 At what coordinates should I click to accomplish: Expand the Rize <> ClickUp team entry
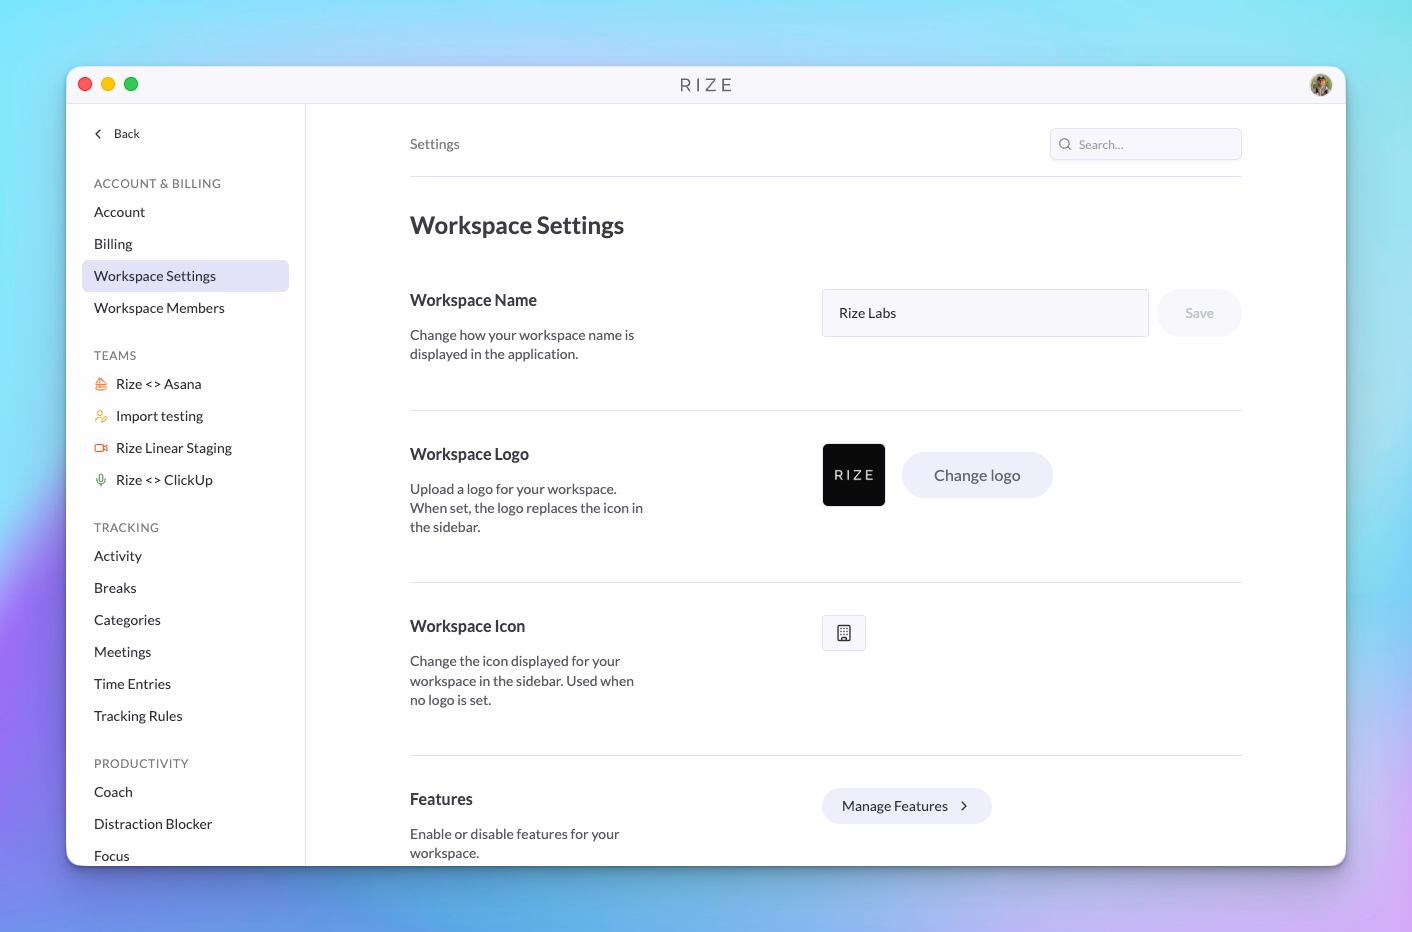pos(165,479)
